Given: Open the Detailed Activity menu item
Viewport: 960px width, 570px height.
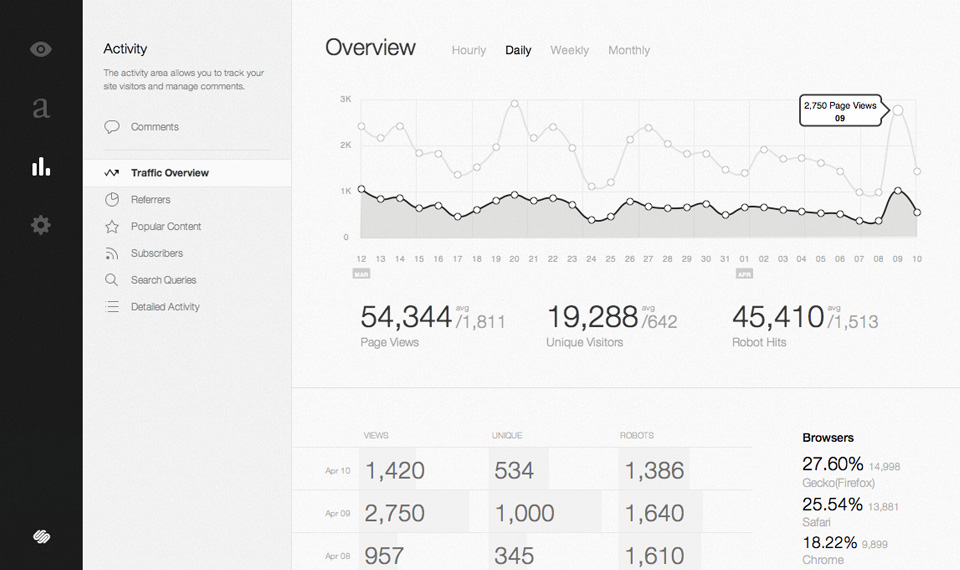Looking at the screenshot, I should pyautogui.click(x=165, y=307).
